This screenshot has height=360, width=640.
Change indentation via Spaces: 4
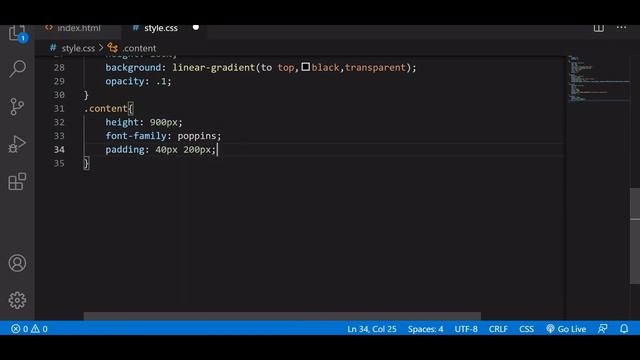(425, 329)
